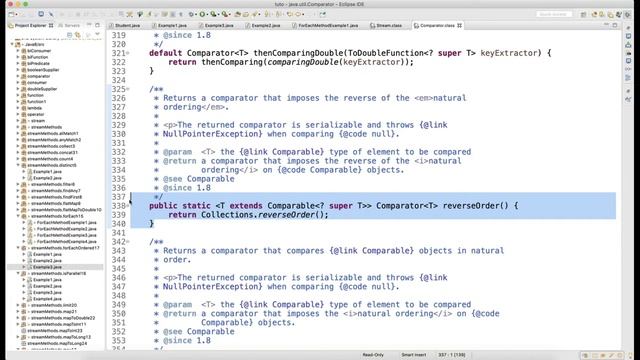Toggle Link with Editor in Project Explorer
This screenshot has height=360, width=640.
[78, 35]
